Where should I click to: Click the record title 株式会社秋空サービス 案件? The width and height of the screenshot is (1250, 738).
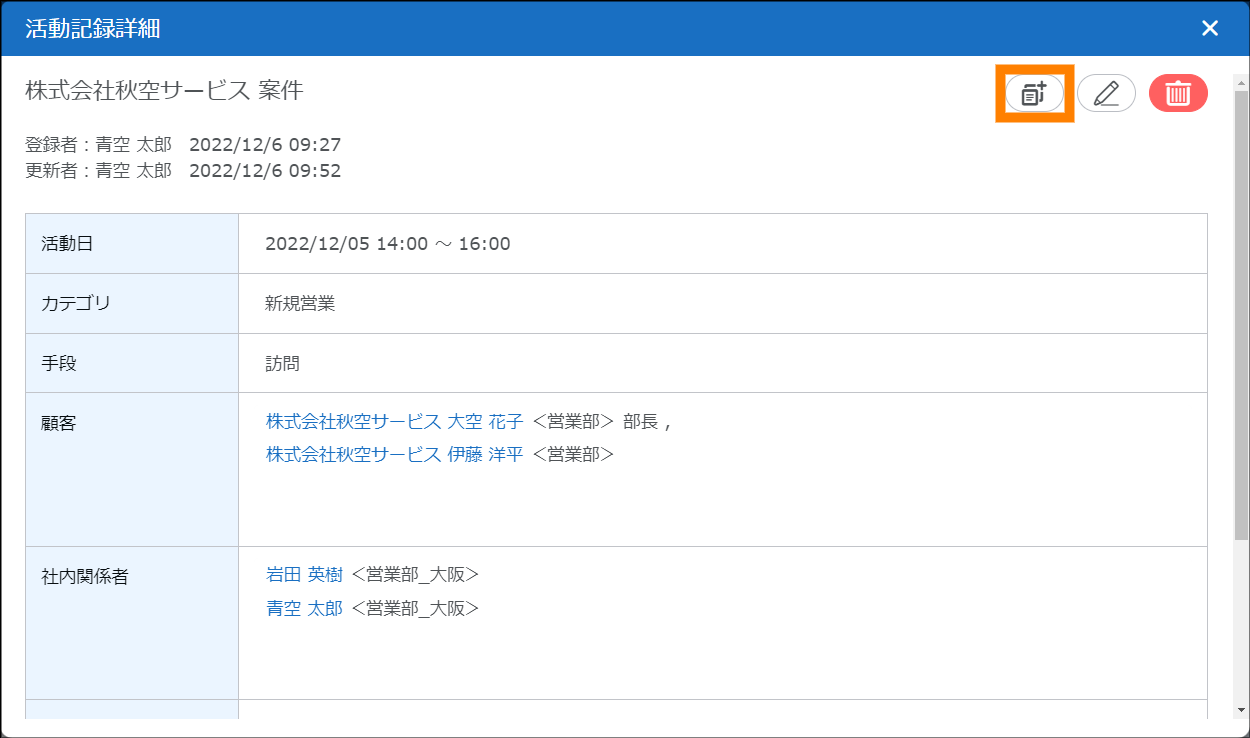pyautogui.click(x=164, y=91)
